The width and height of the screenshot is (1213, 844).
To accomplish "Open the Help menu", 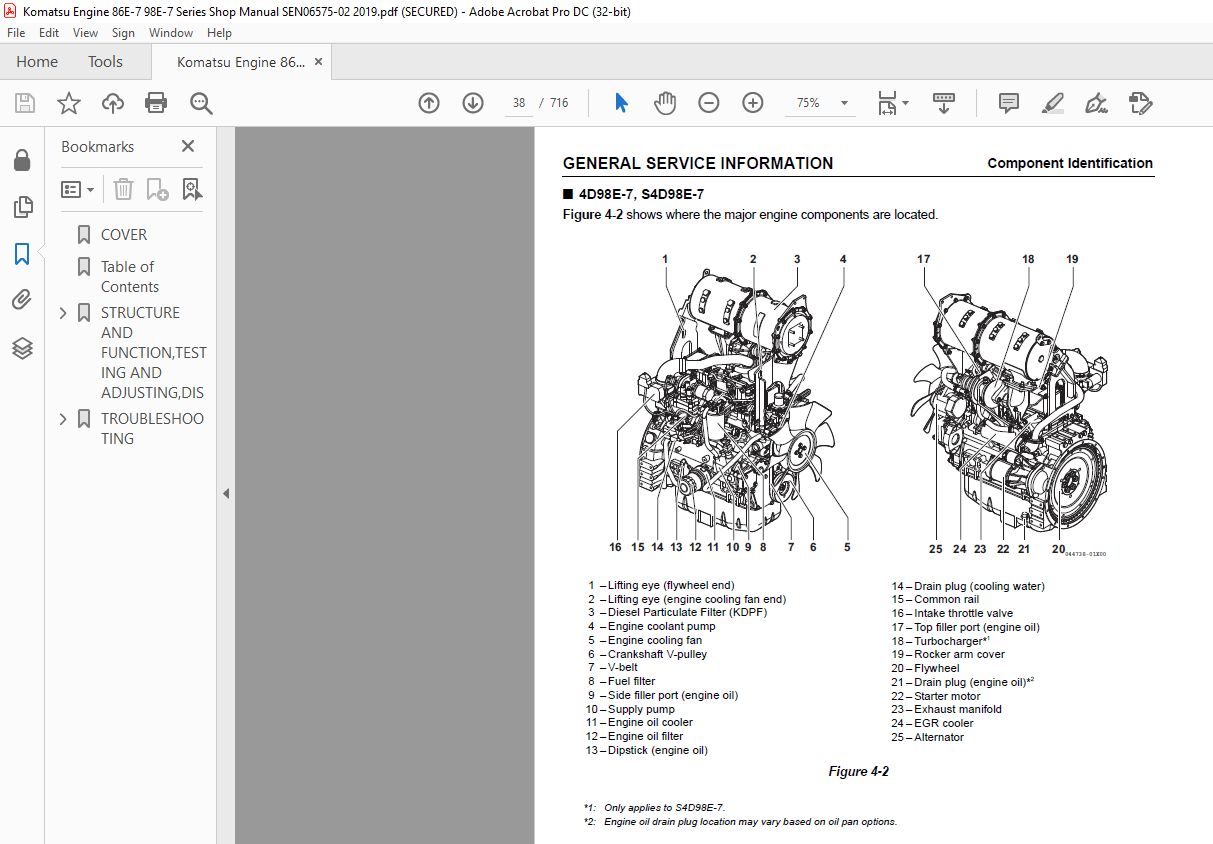I will point(219,33).
